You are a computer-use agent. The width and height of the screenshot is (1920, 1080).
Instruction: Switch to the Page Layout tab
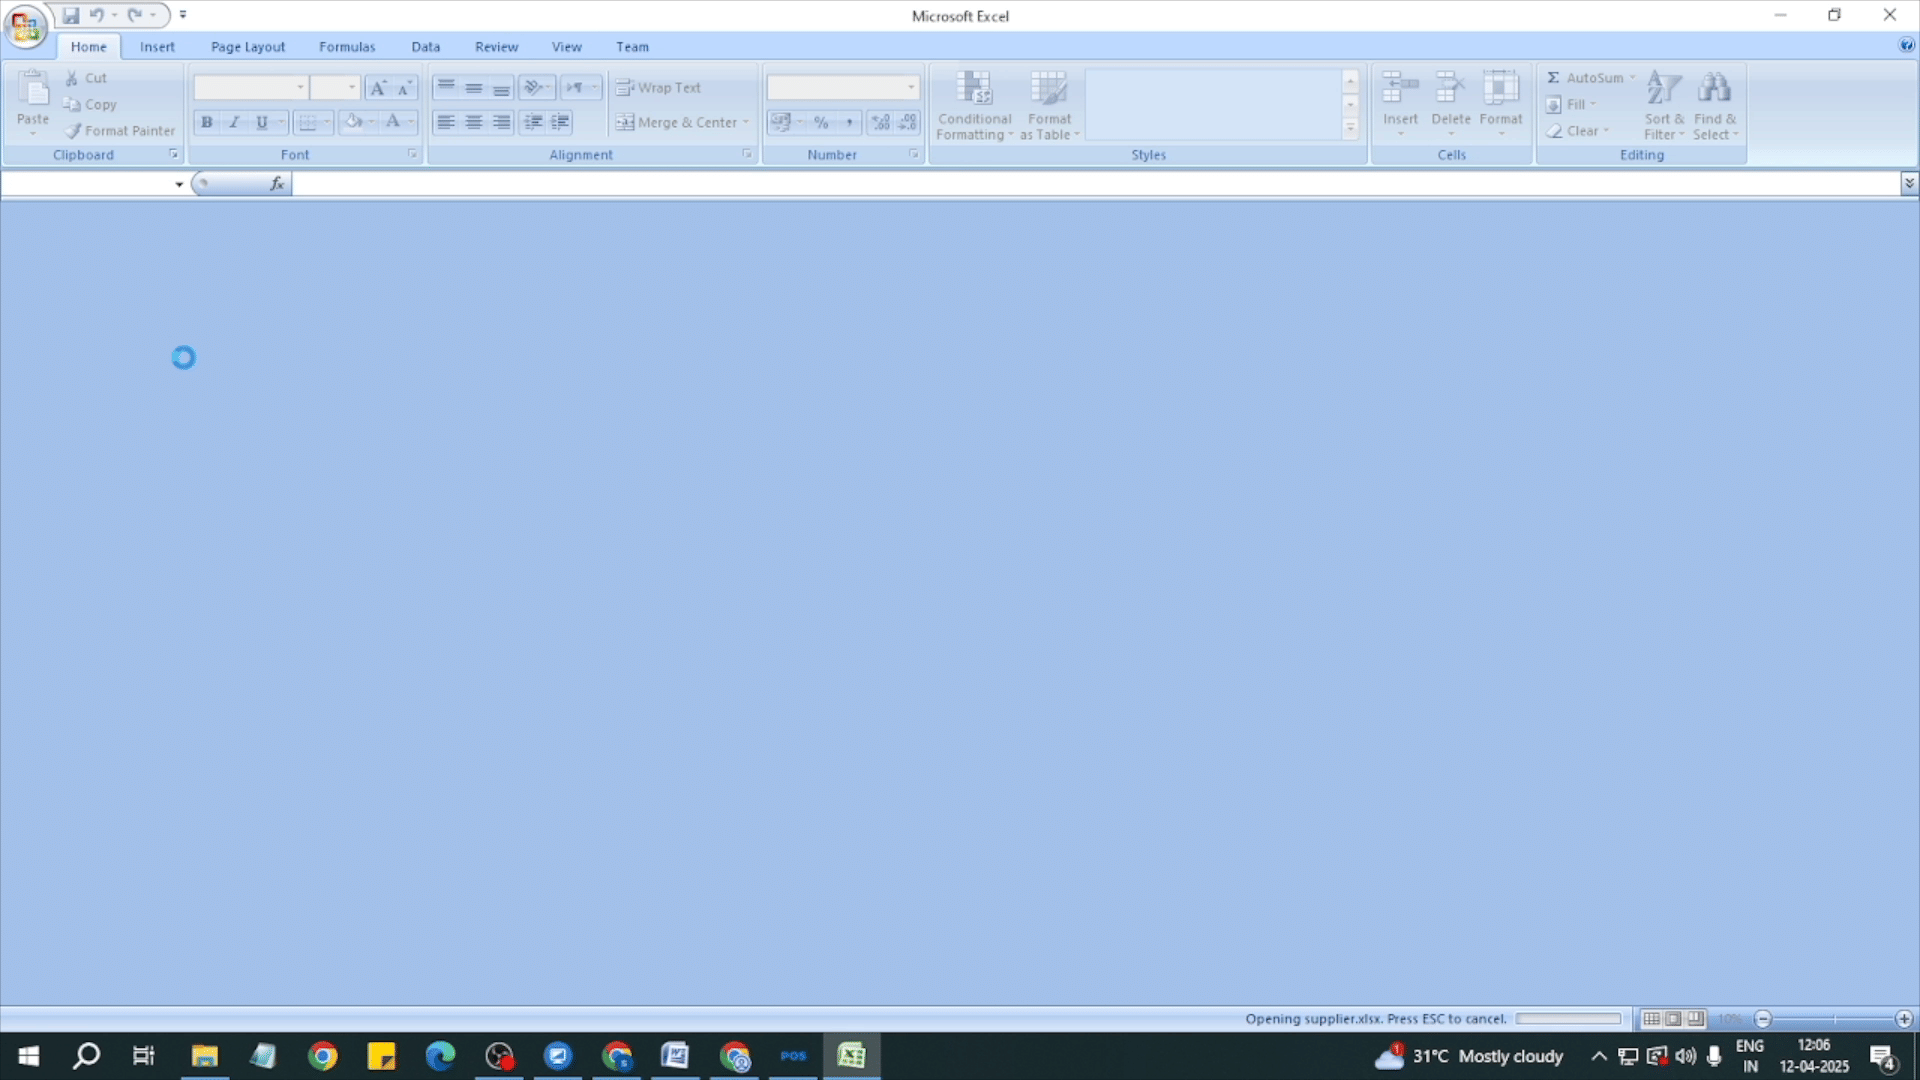pos(248,47)
